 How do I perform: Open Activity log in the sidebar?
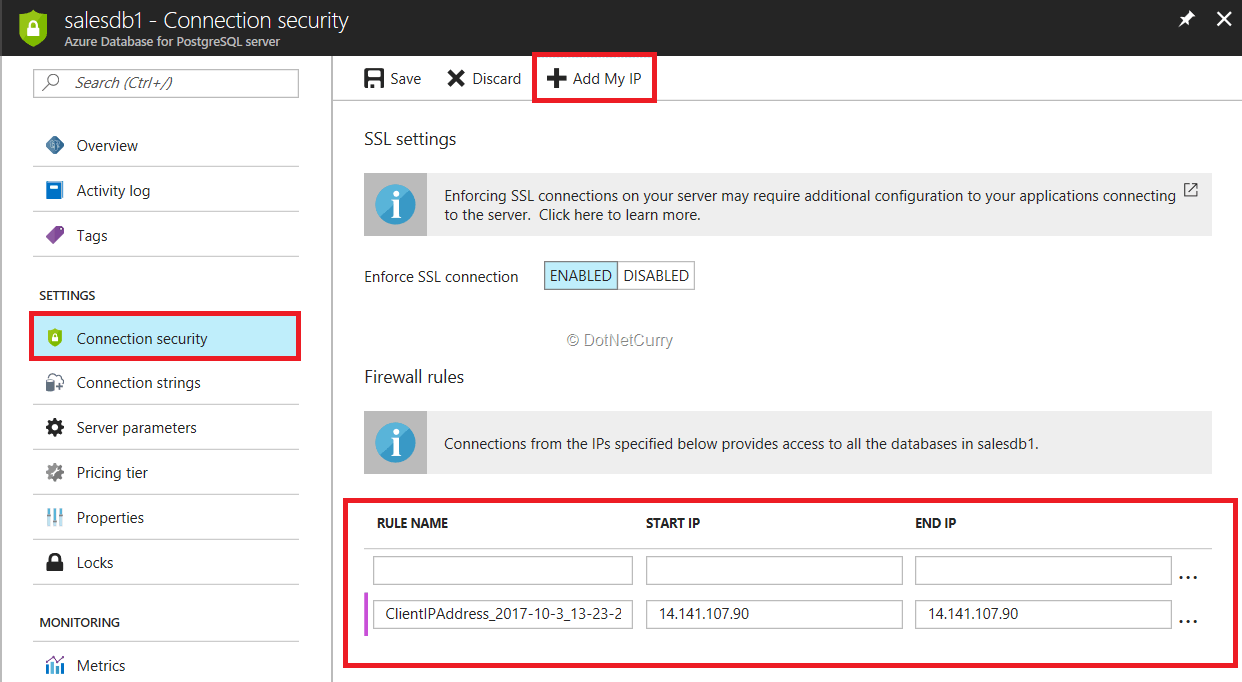[x=166, y=190]
